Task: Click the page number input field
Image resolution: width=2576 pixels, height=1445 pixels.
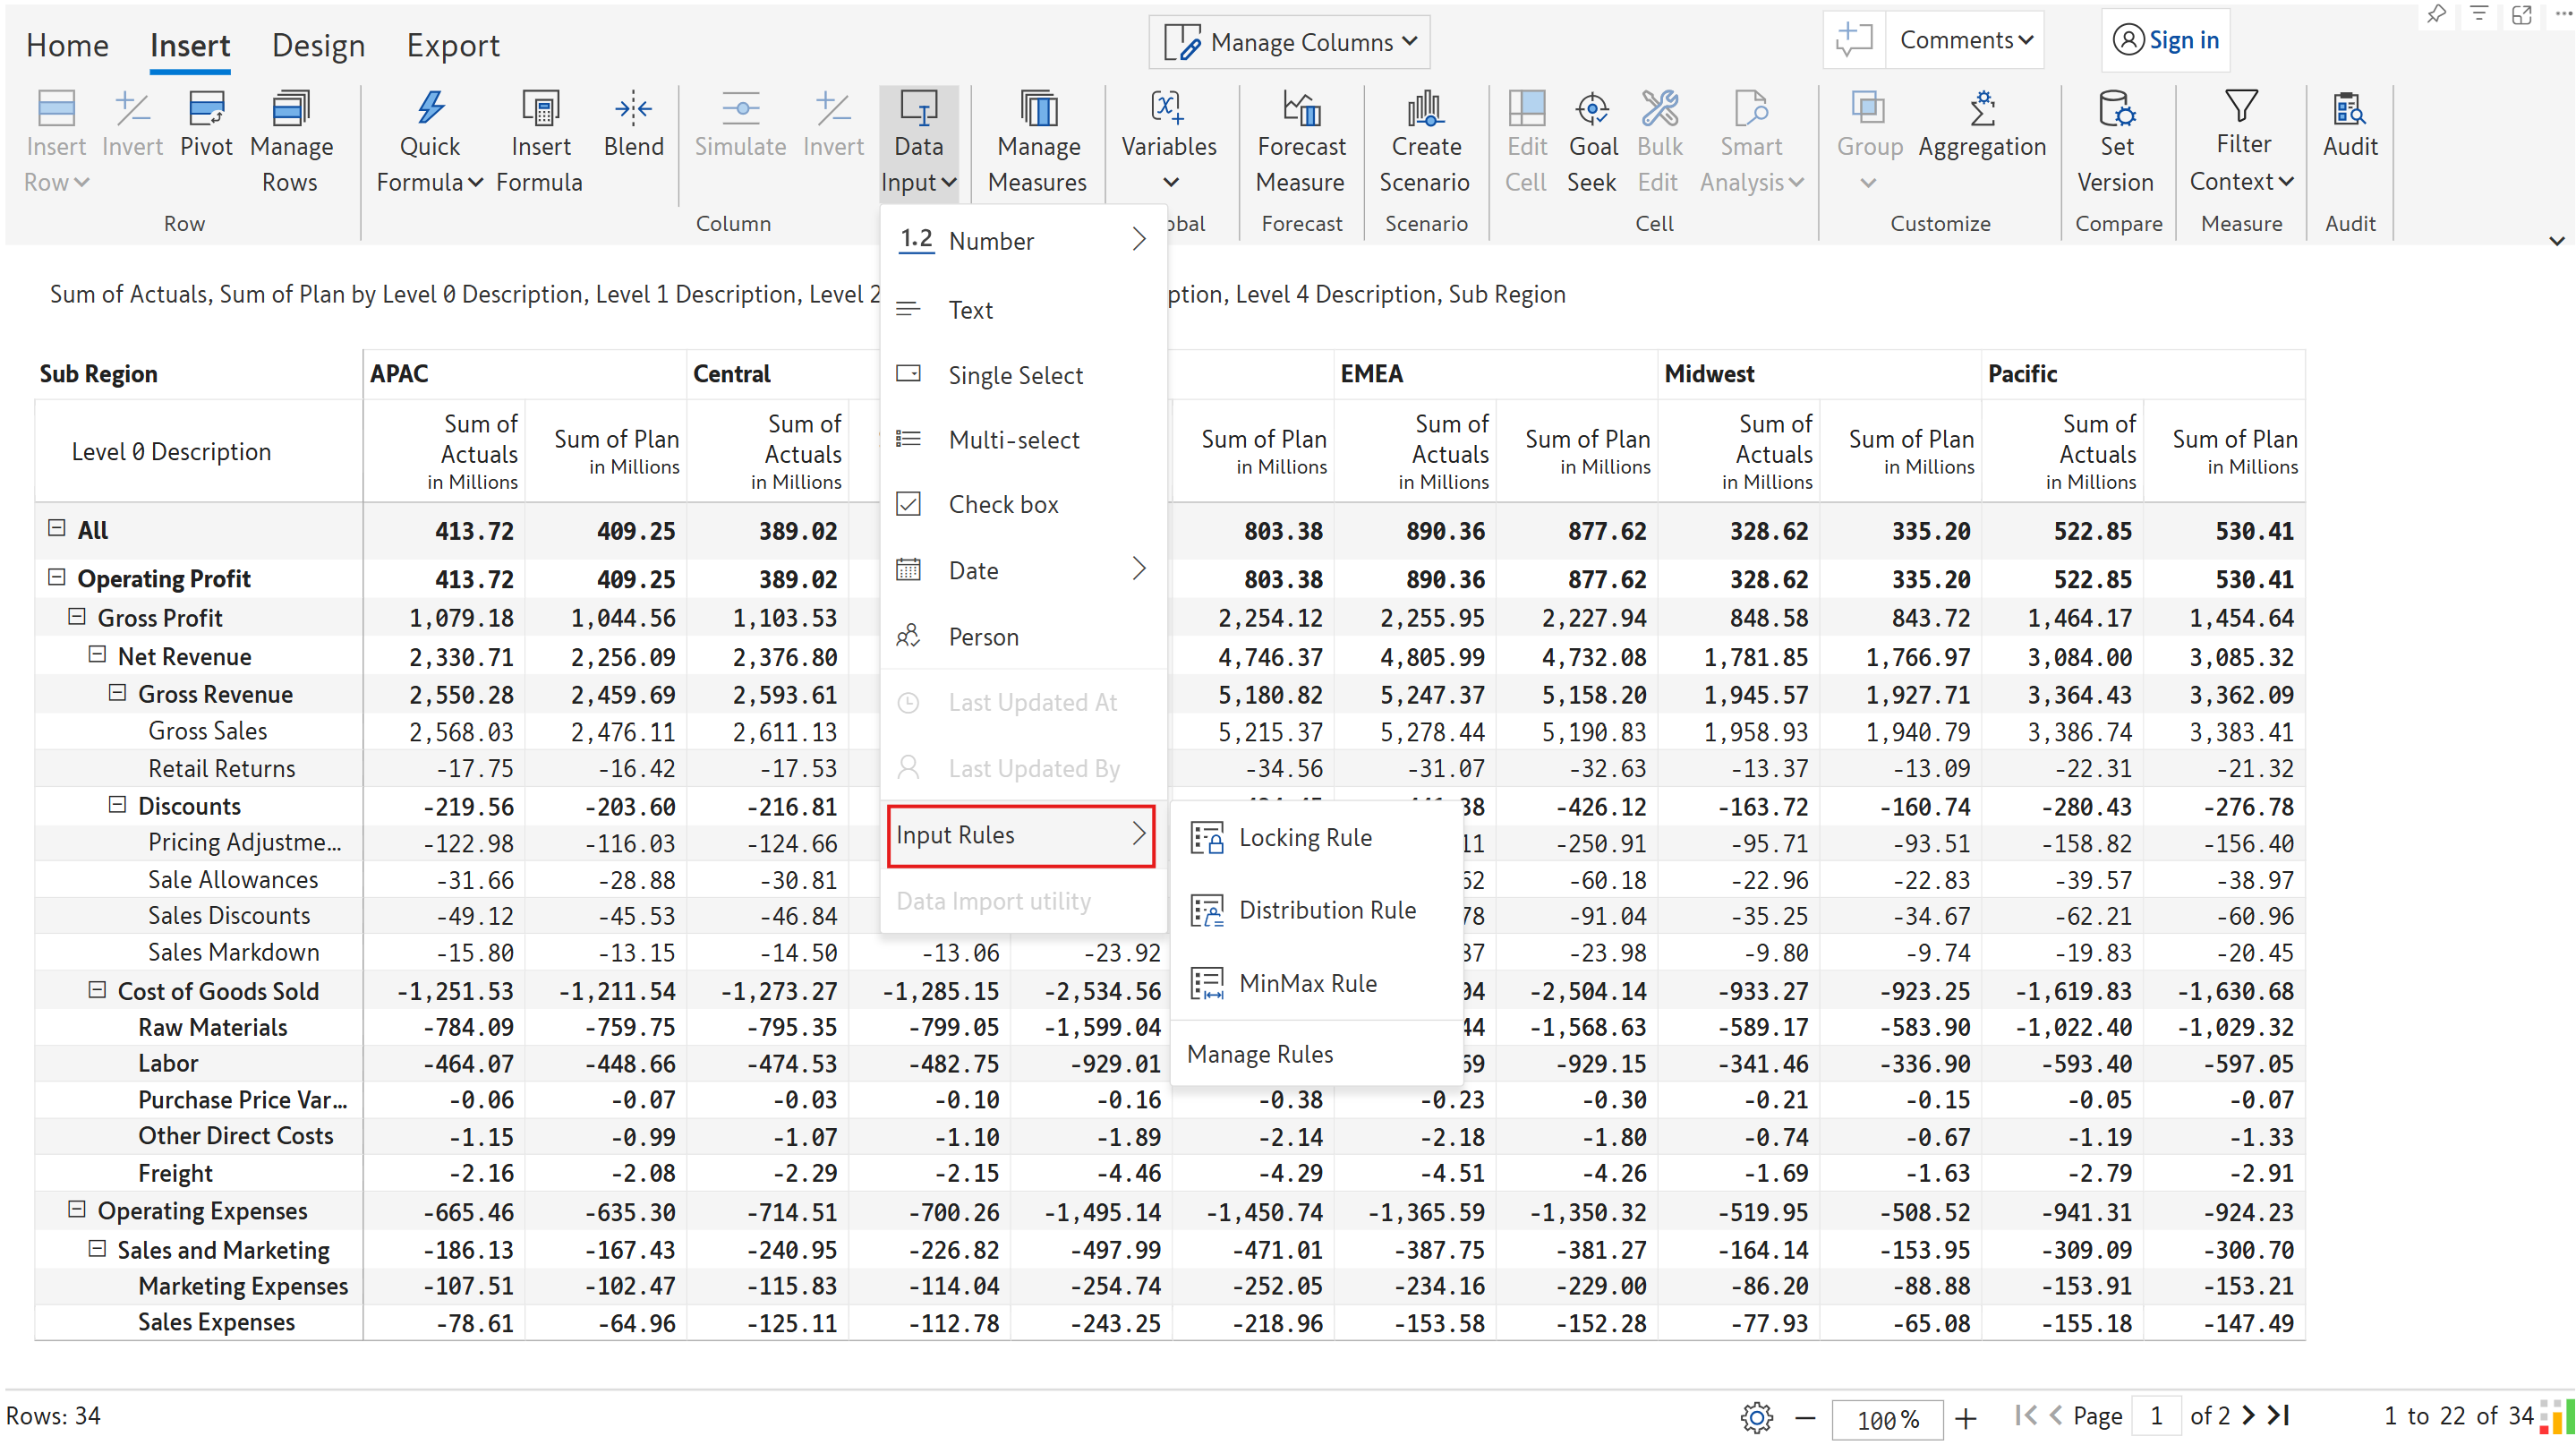Action: coord(2157,1416)
